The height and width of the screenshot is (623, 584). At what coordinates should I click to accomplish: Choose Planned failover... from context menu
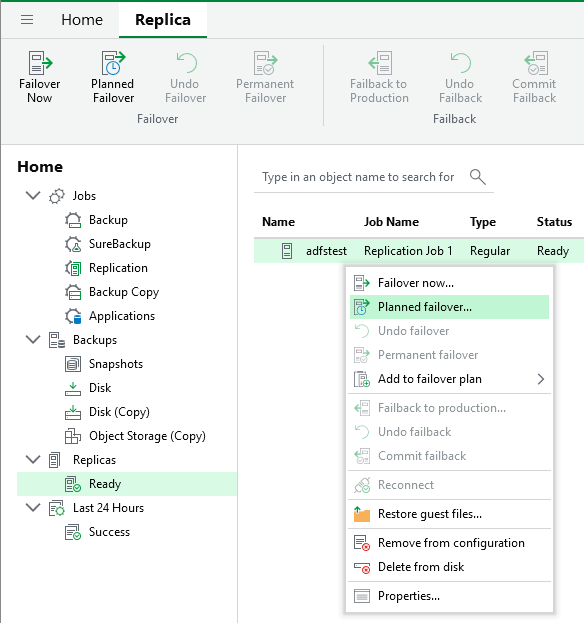[x=449, y=307]
